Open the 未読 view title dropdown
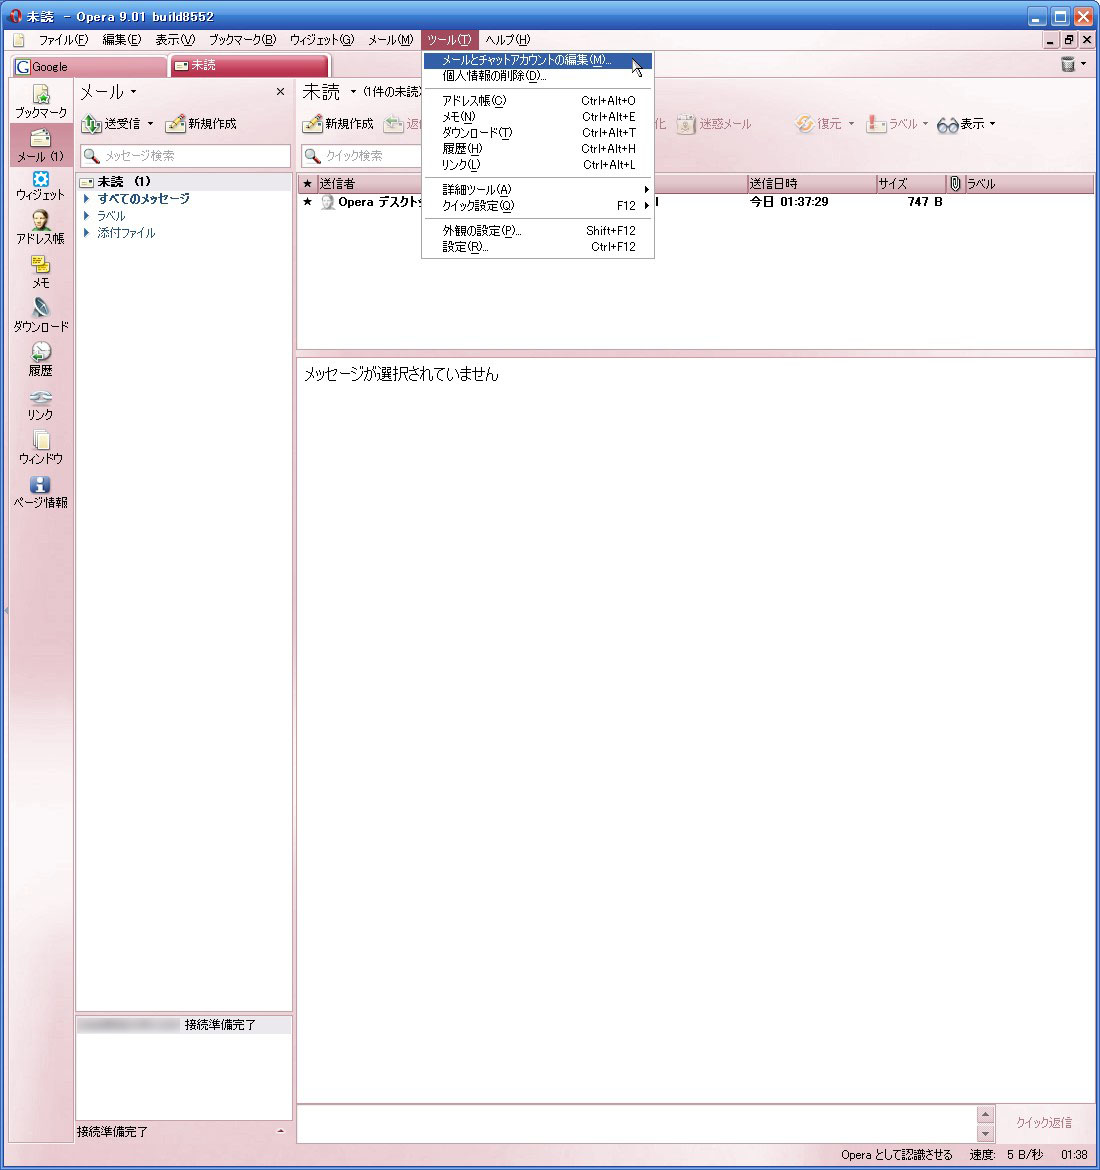The height and width of the screenshot is (1170, 1100). point(353,92)
